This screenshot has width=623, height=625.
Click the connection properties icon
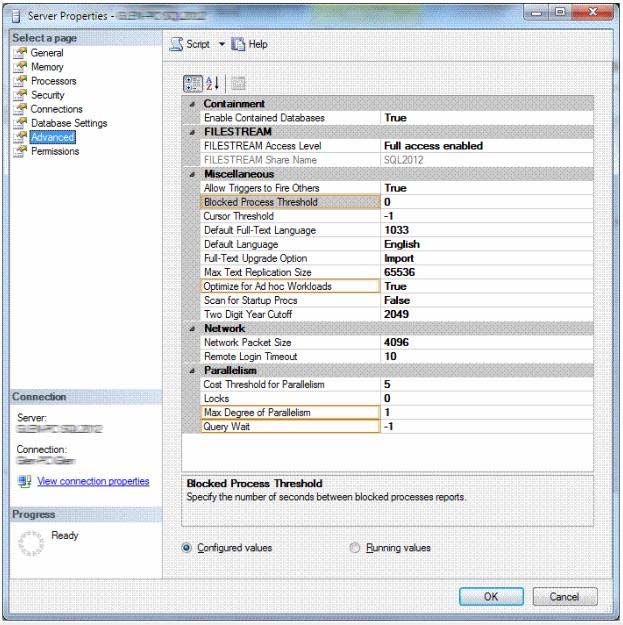point(25,481)
